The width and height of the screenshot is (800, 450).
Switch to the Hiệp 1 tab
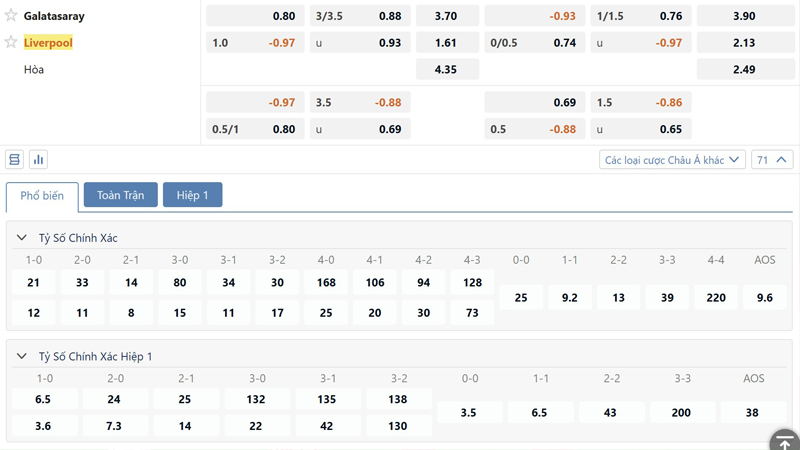tap(192, 195)
